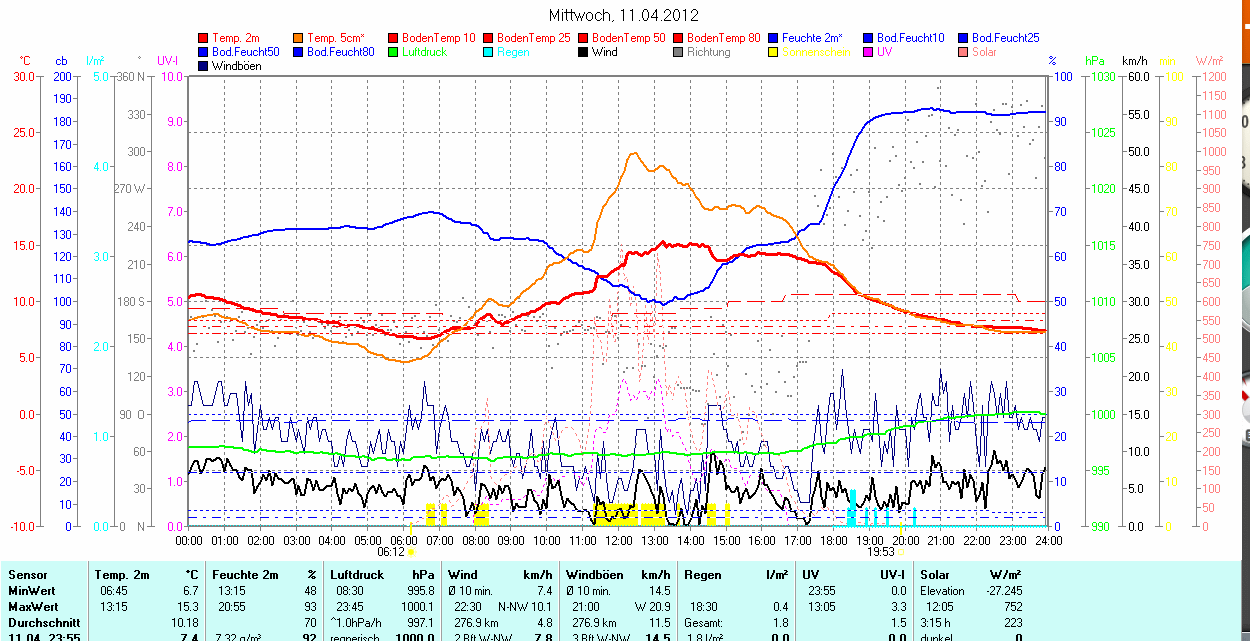The height and width of the screenshot is (641, 1250).
Task: Click the blue Feuchte 2m legend marker
Action: [x=774, y=38]
